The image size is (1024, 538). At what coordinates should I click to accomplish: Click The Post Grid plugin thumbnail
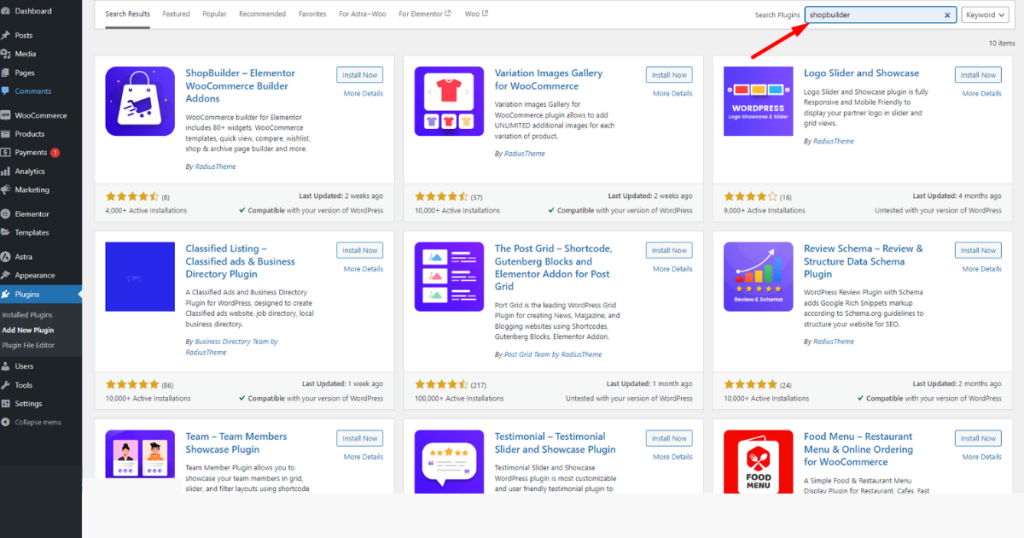click(449, 277)
